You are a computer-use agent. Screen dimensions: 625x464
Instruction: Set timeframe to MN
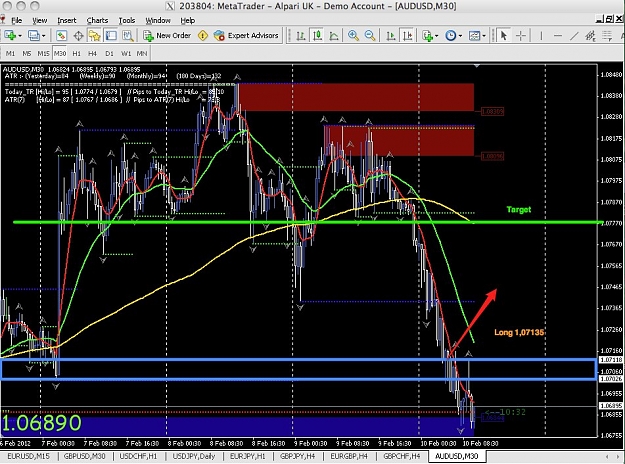coord(142,53)
